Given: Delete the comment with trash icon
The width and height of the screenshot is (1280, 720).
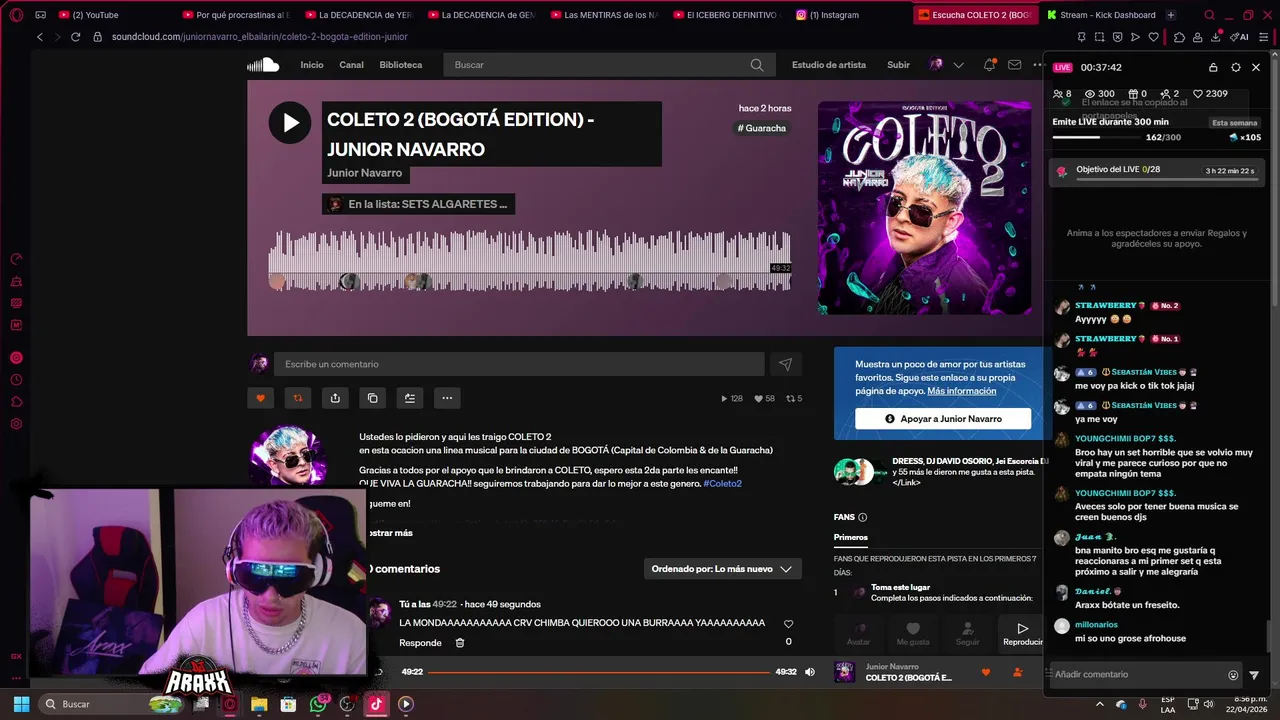Looking at the screenshot, I should (x=460, y=643).
